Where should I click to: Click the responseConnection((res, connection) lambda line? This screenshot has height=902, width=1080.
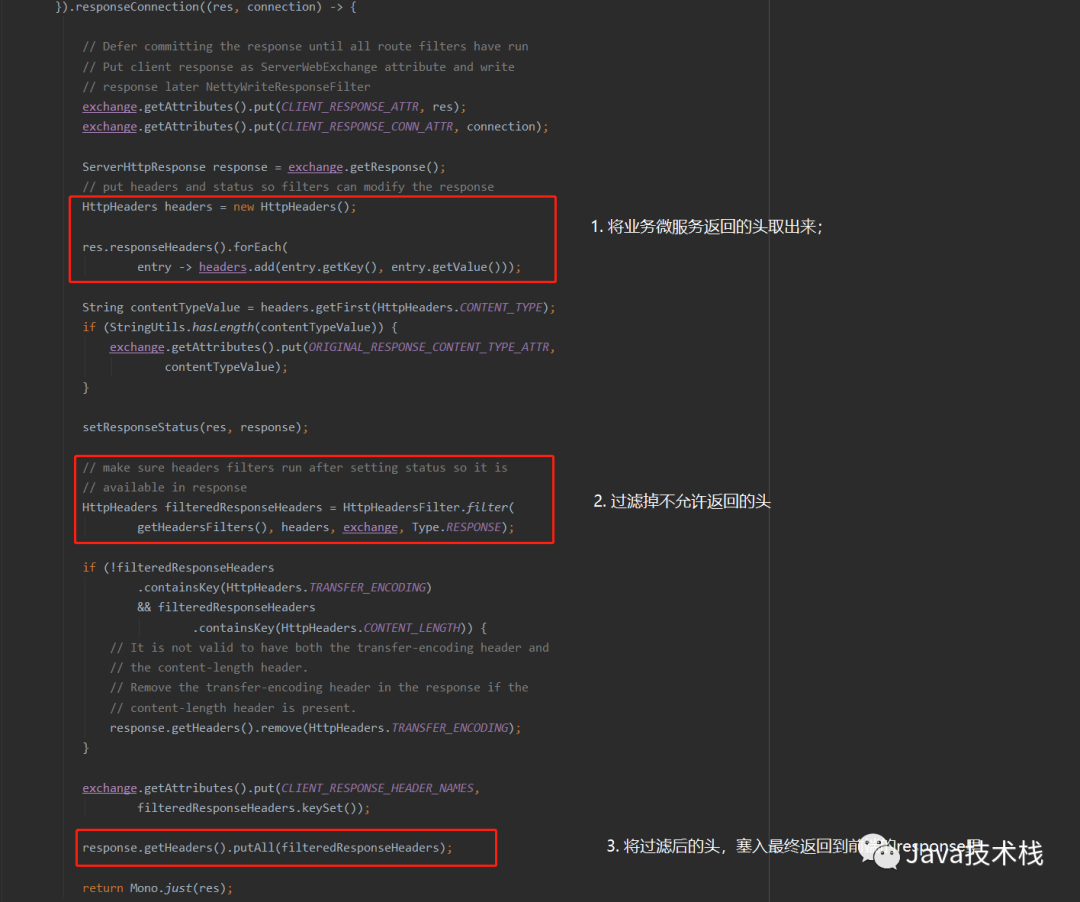[x=206, y=7]
